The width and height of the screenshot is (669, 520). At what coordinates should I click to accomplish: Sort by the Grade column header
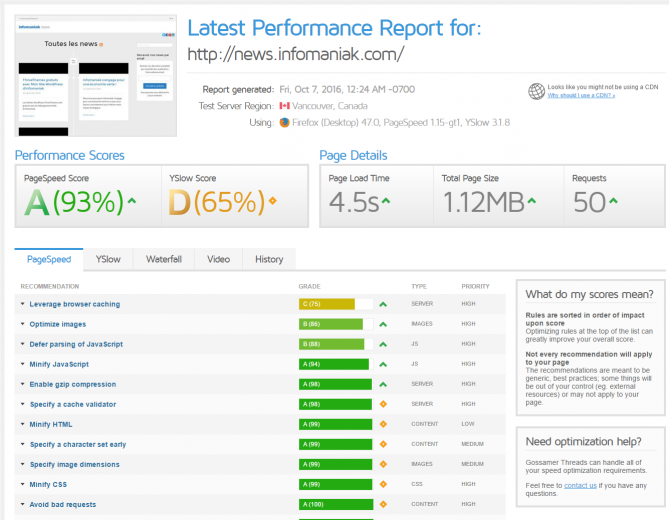(x=309, y=286)
